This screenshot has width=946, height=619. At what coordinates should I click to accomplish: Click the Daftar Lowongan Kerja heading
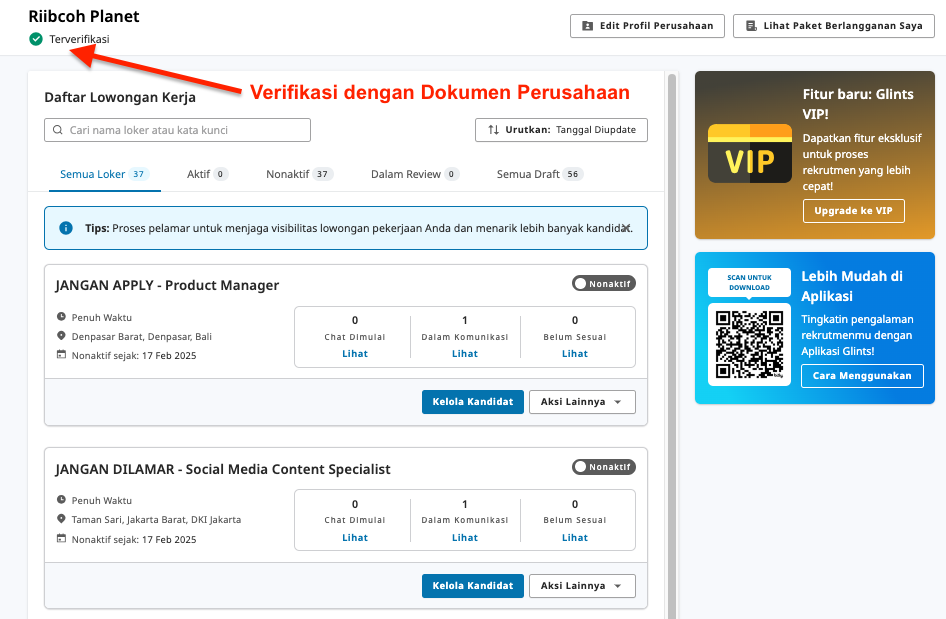pyautogui.click(x=120, y=97)
